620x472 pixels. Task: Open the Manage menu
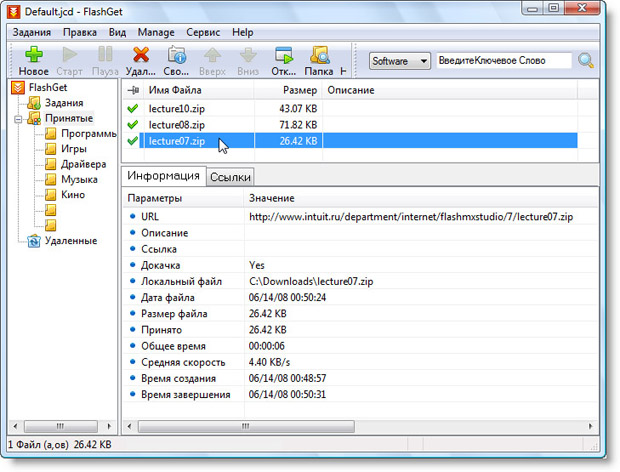coord(156,32)
